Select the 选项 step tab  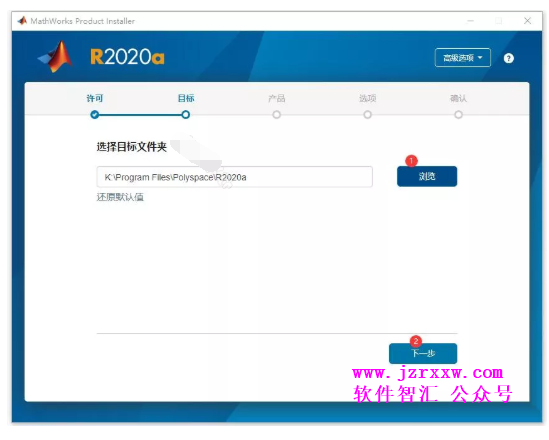tap(367, 98)
